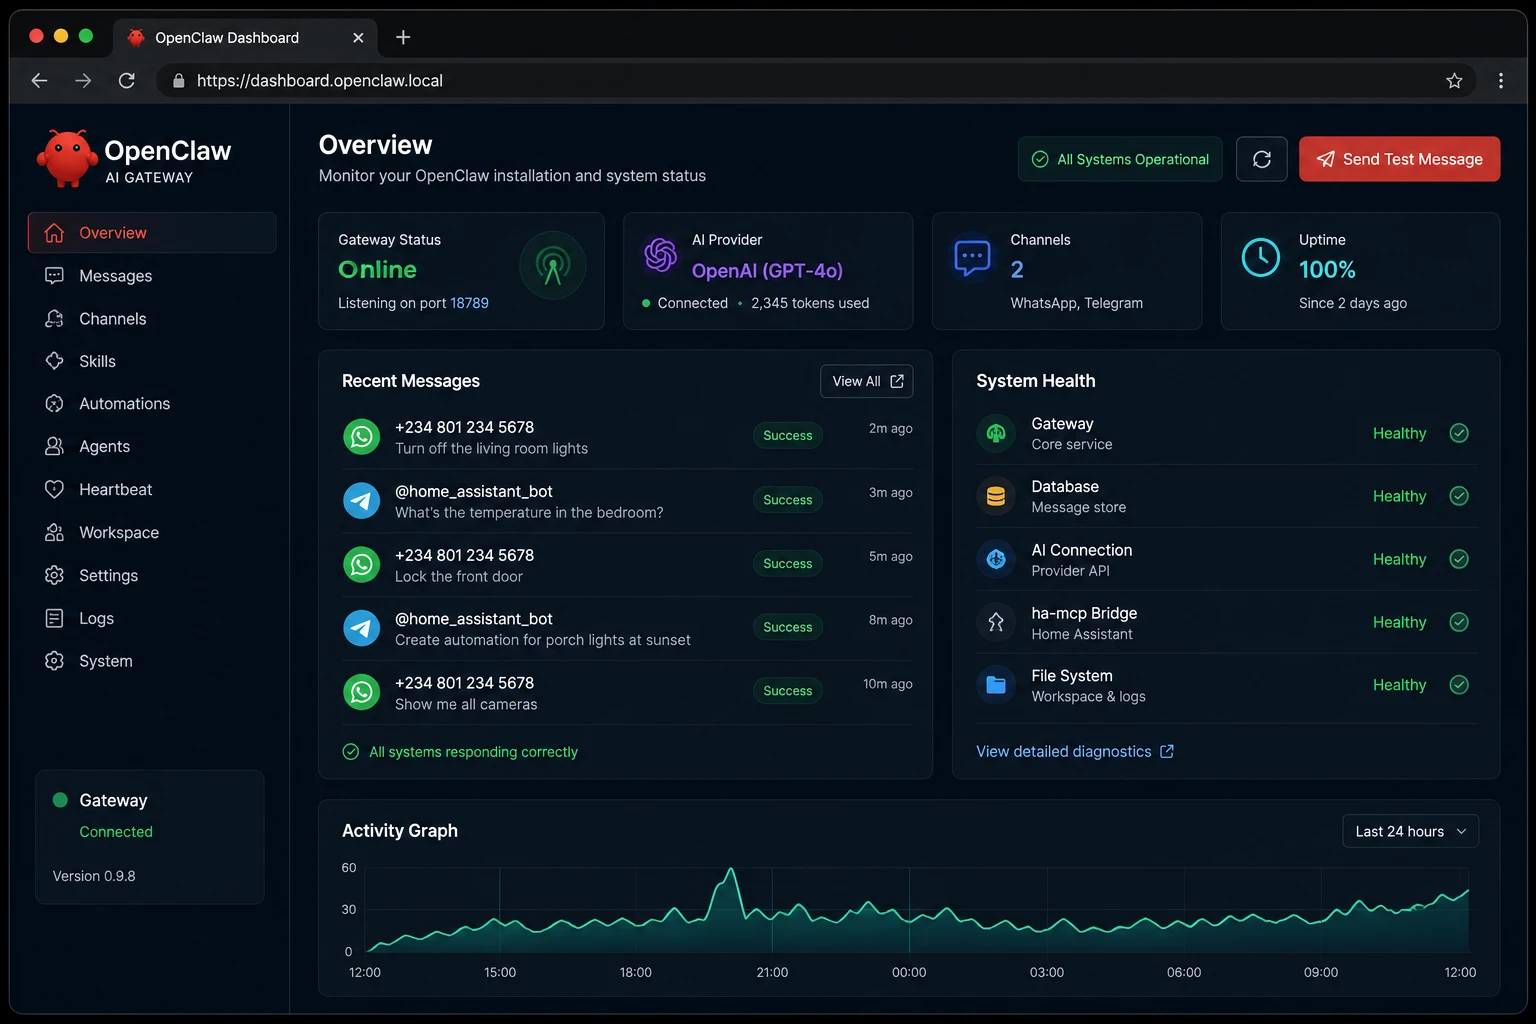The image size is (1536, 1024).
Task: Go to Skills in the sidebar
Action: click(152, 361)
